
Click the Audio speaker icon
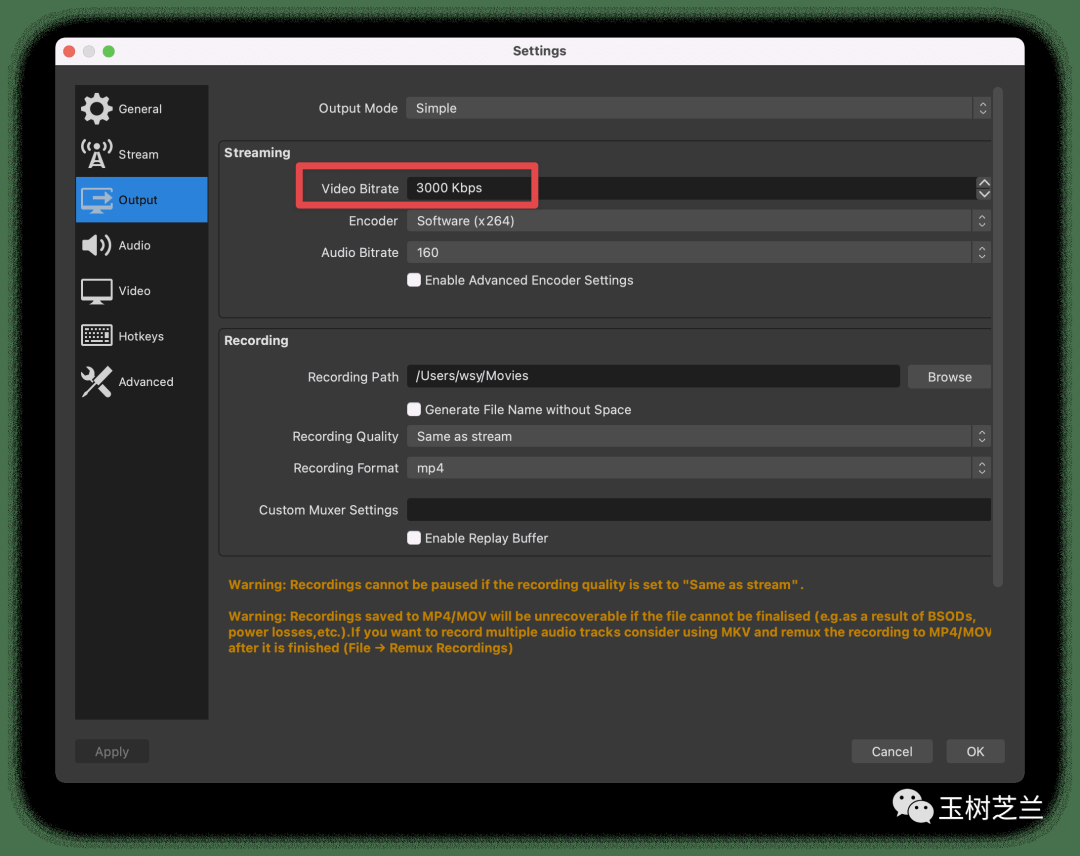pyautogui.click(x=97, y=245)
